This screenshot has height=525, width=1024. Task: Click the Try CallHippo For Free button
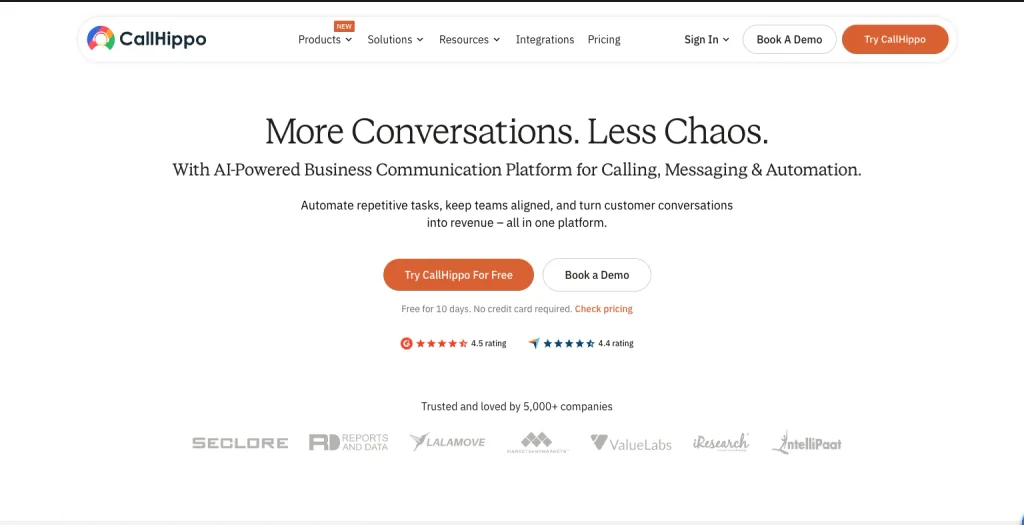click(x=458, y=275)
